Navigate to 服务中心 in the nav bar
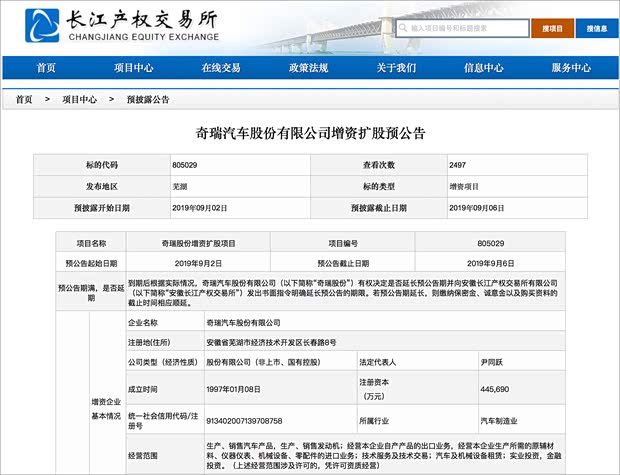 pos(571,68)
